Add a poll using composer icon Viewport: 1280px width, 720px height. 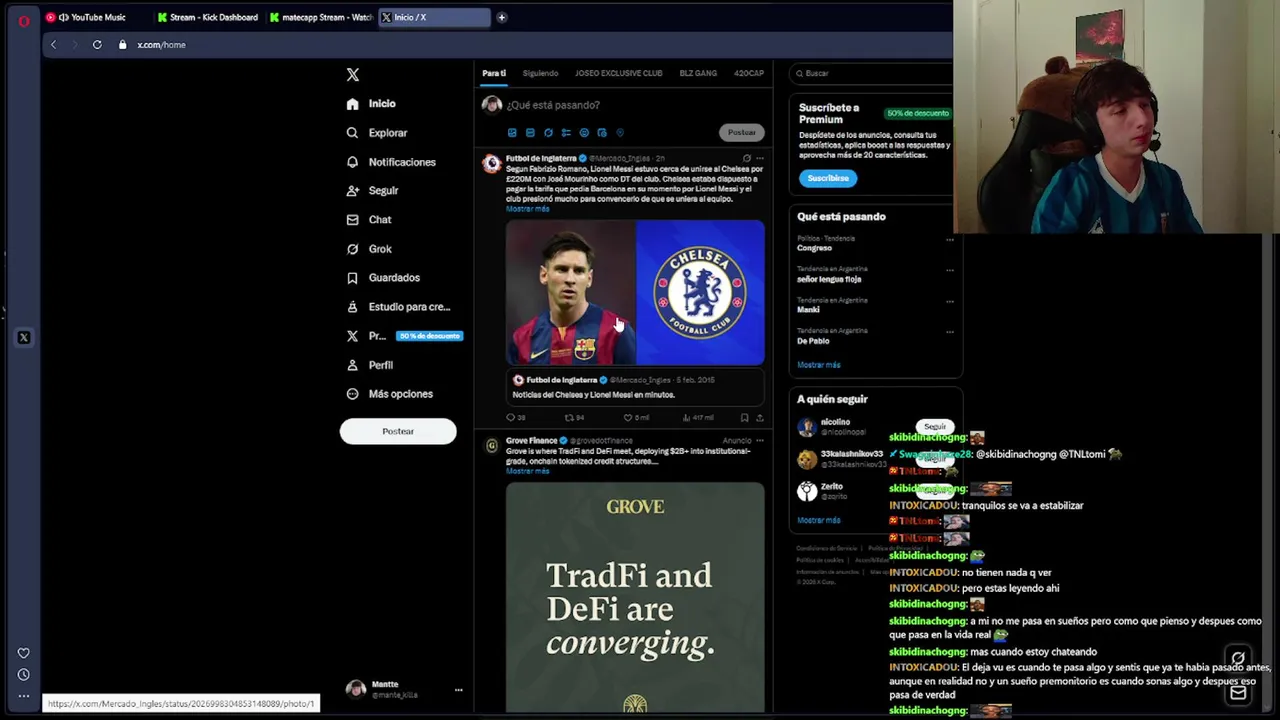pyautogui.click(x=566, y=133)
